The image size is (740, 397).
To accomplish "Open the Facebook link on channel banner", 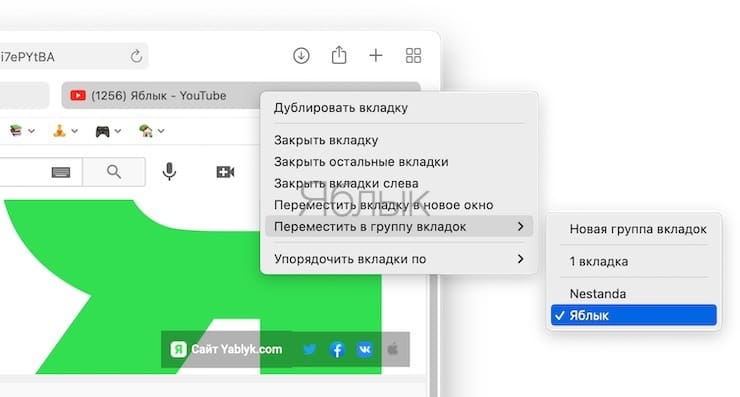I will pos(337,349).
